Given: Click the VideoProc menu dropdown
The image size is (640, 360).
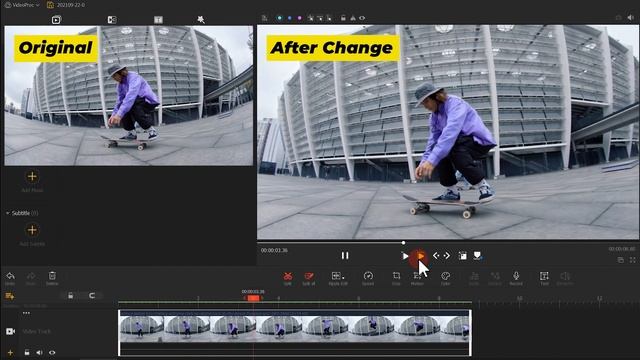Looking at the screenshot, I should tap(22, 5).
